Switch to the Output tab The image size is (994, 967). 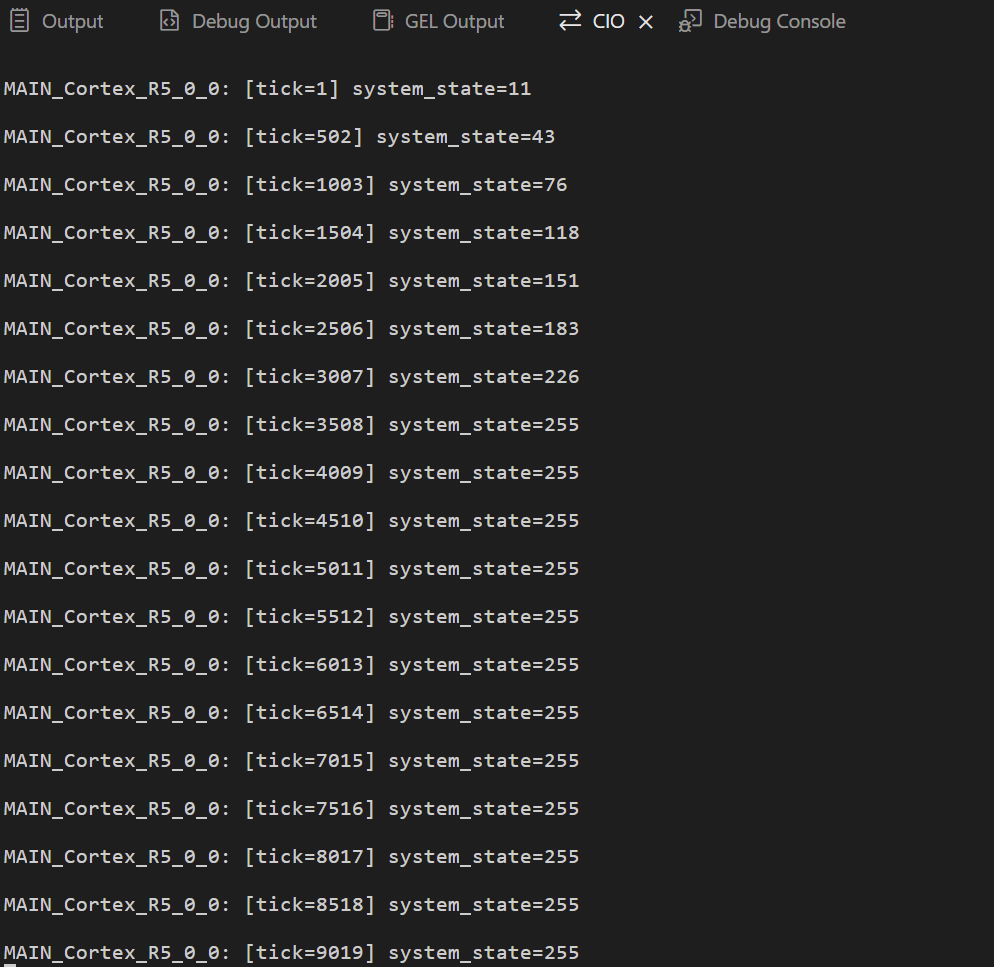pos(72,21)
